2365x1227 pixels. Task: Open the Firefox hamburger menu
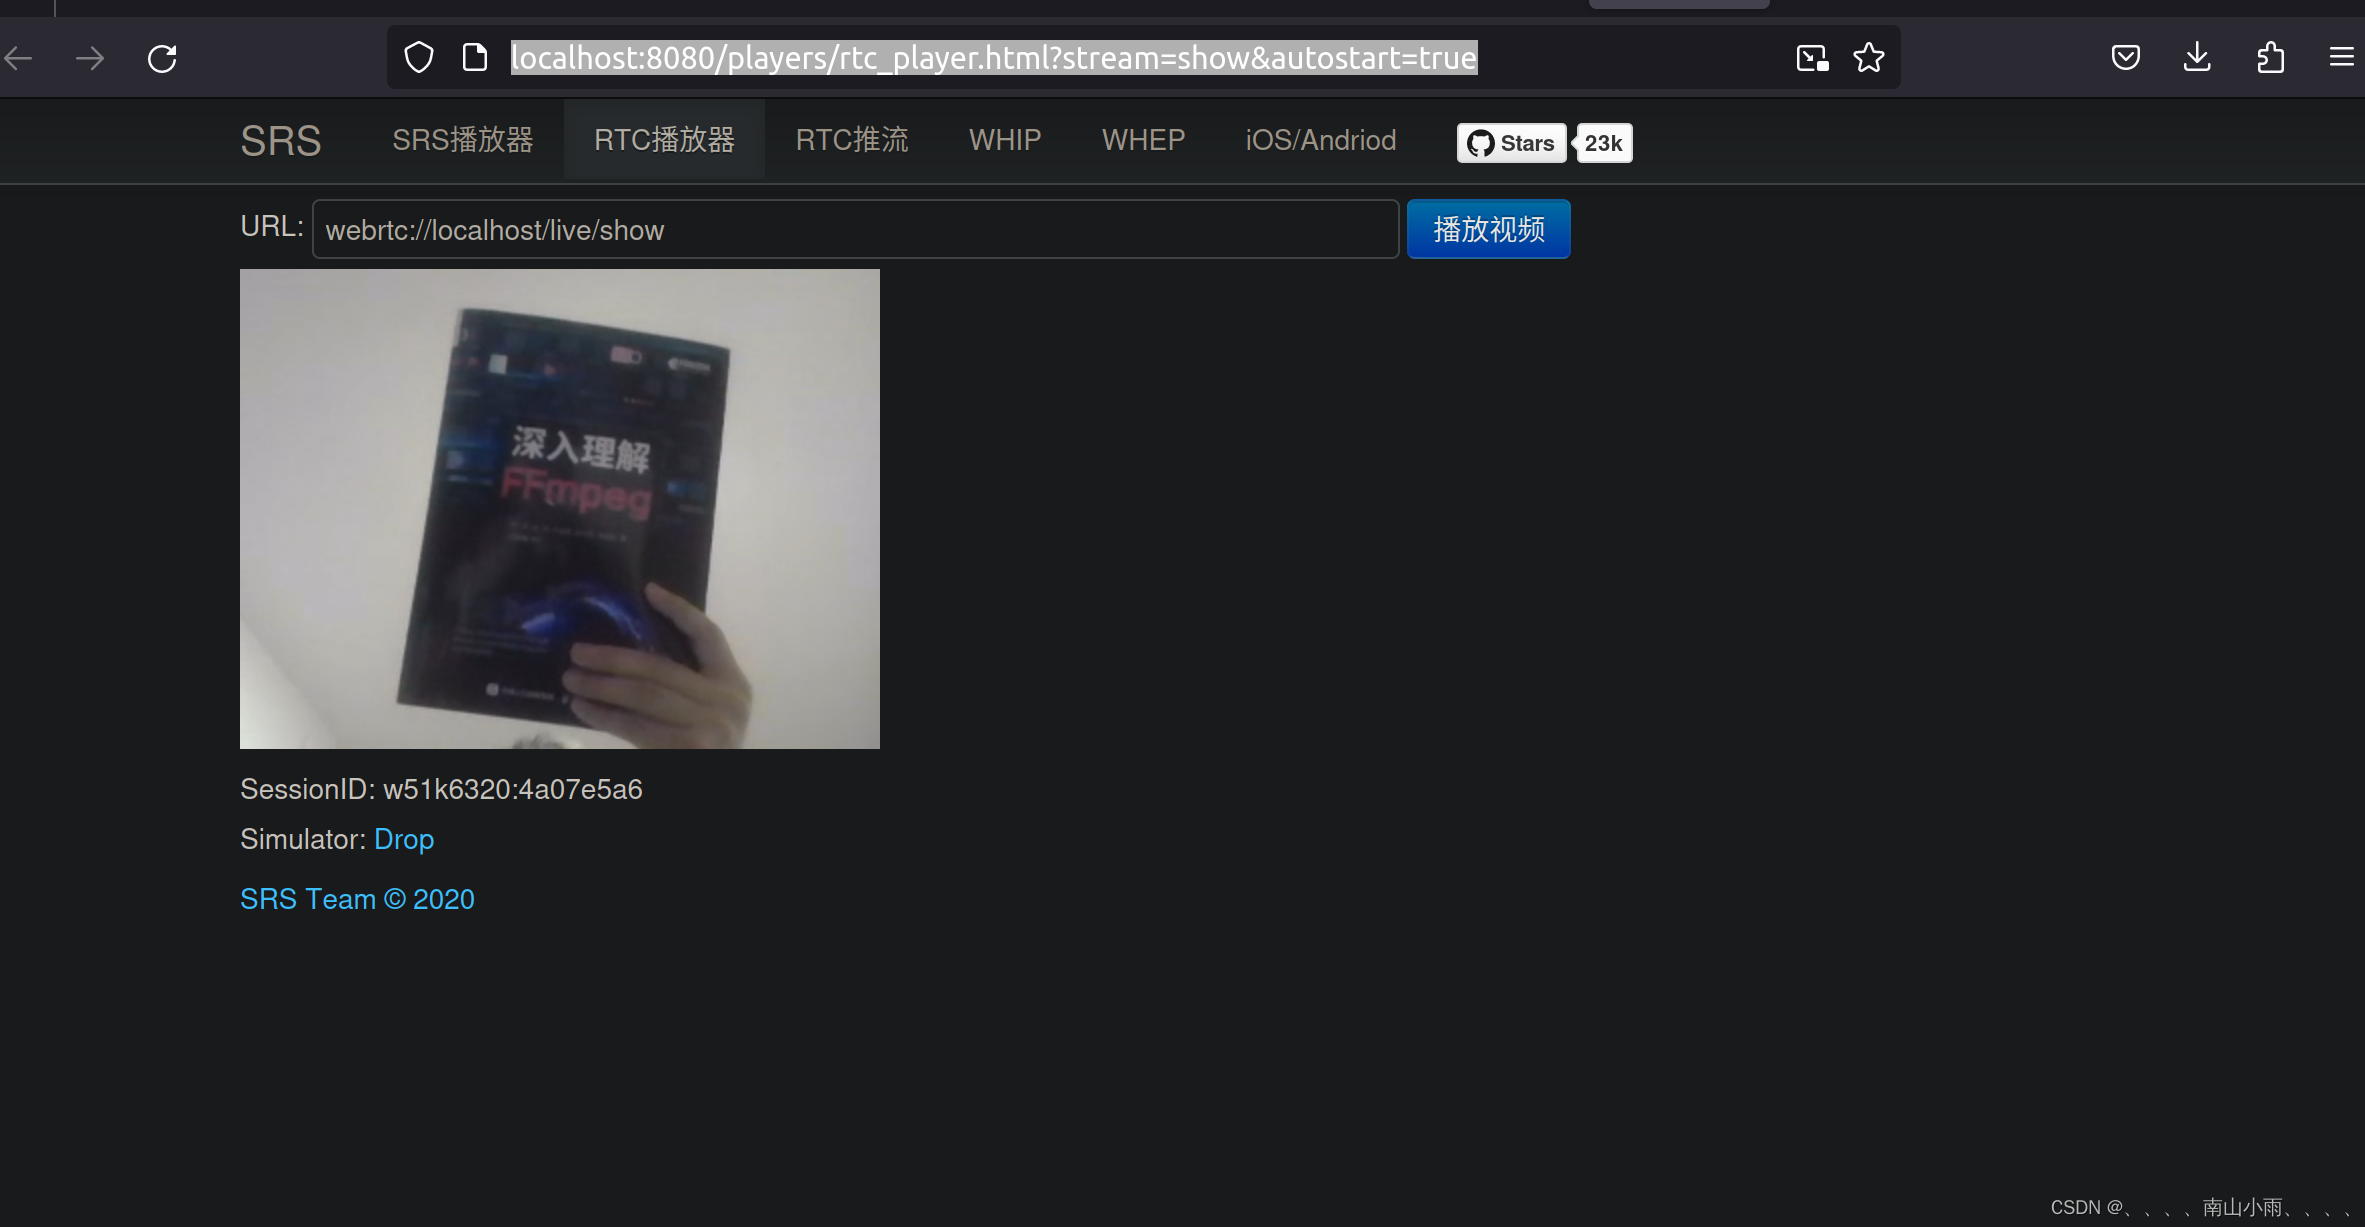(2341, 57)
